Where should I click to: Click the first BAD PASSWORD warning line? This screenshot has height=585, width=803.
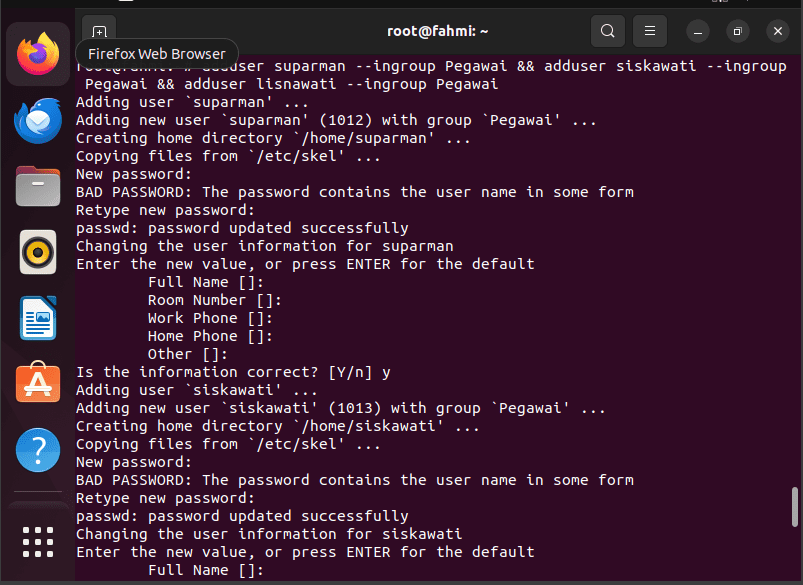(x=355, y=192)
